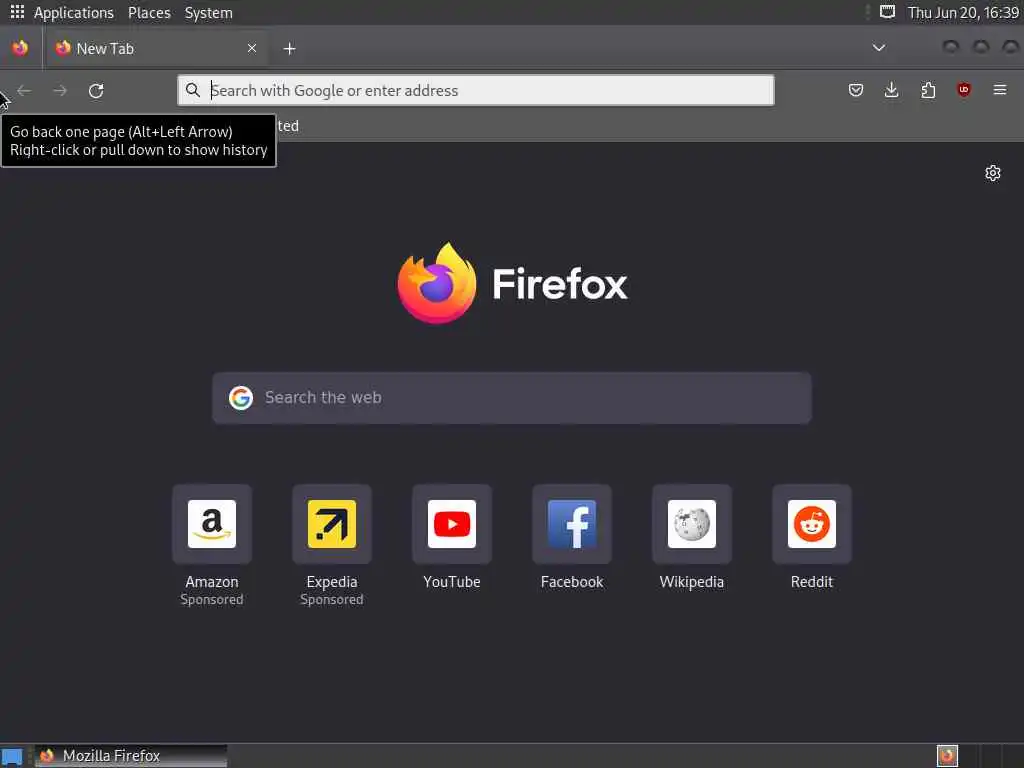Viewport: 1024px width, 768px height.
Task: Click the address bar search field
Action: [x=475, y=90]
